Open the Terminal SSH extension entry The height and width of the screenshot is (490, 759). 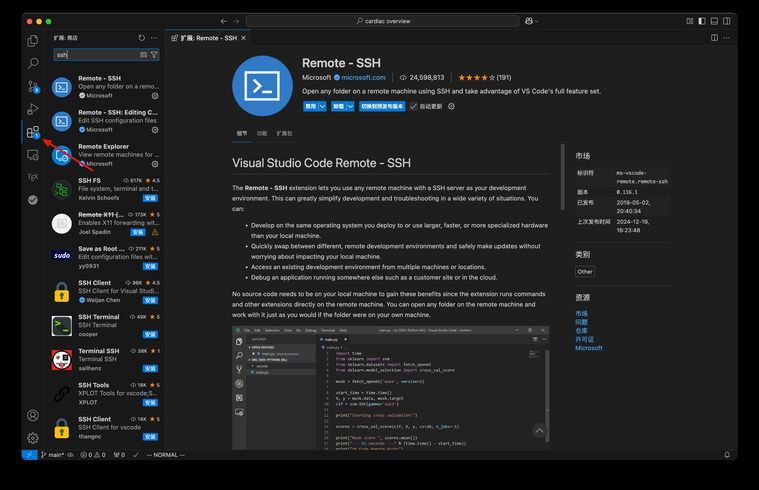tap(106, 360)
